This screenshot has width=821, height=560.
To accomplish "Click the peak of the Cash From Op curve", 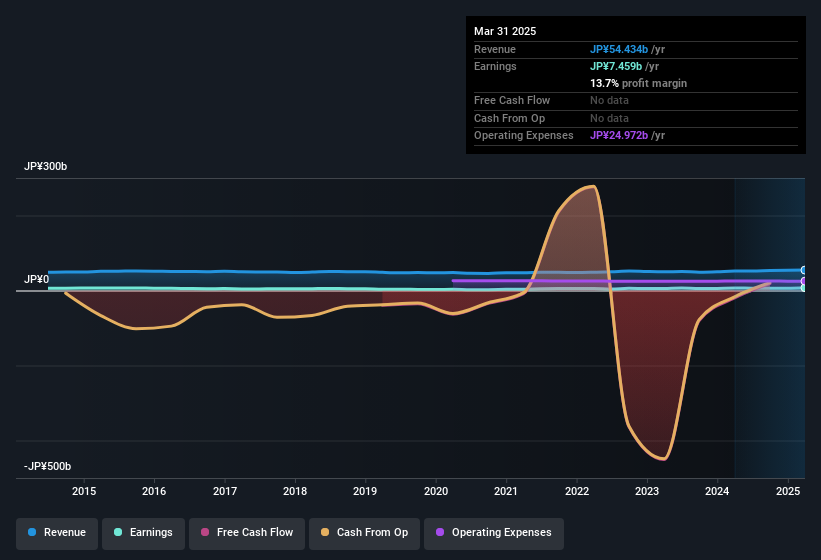I will (593, 186).
